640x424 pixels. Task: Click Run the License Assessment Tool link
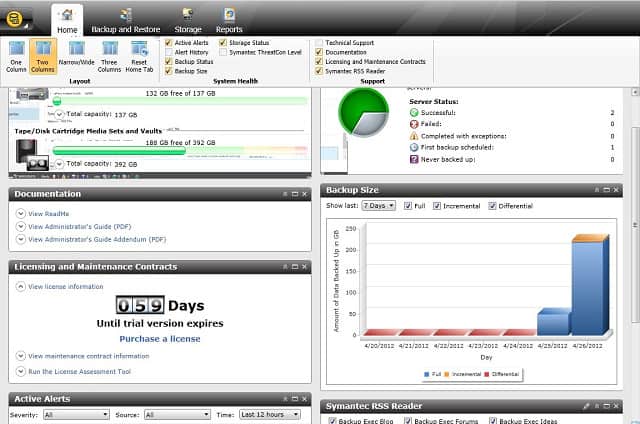[x=80, y=371]
